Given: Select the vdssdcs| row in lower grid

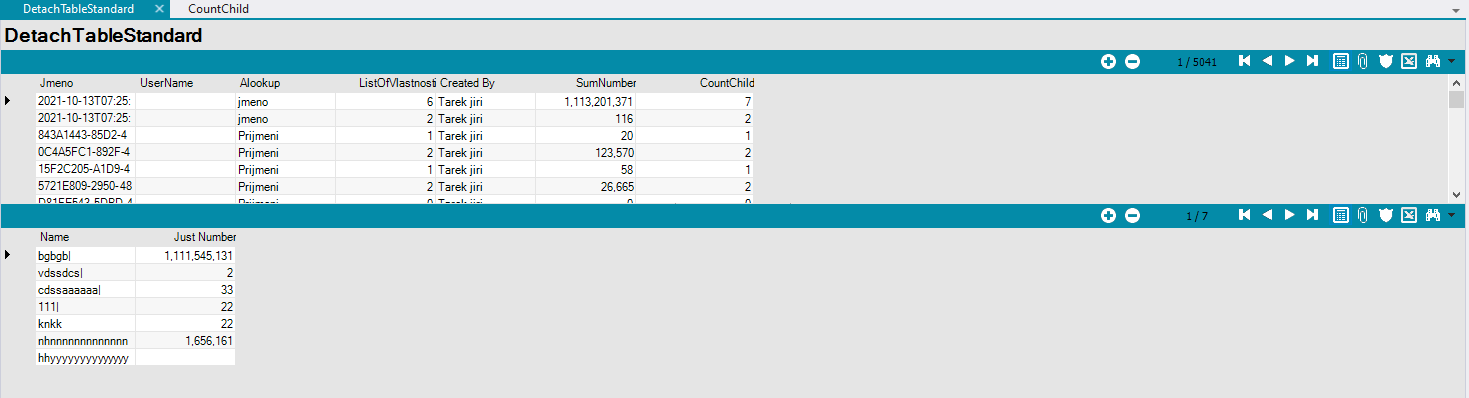Looking at the screenshot, I should pos(135,273).
